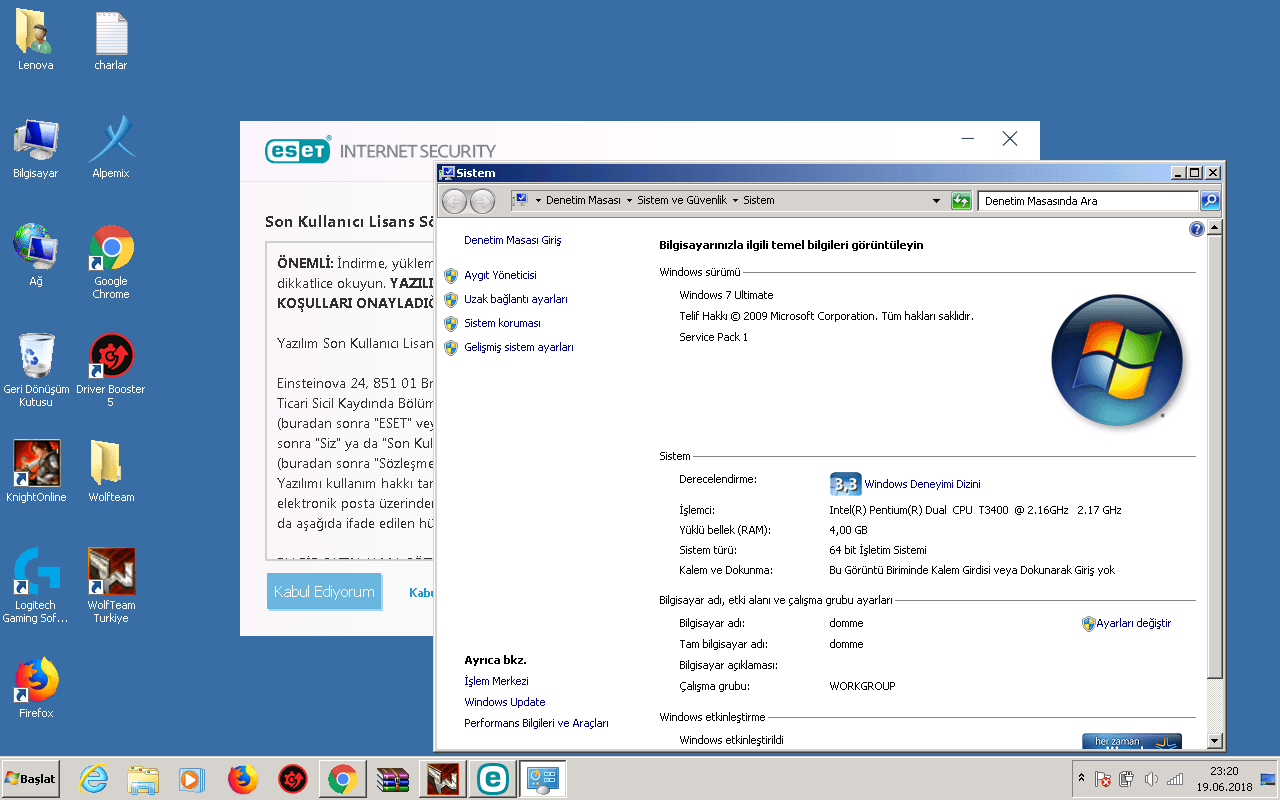Viewport: 1280px width, 800px height.
Task: Open the volume speaker tray icon
Action: (x=1151, y=779)
